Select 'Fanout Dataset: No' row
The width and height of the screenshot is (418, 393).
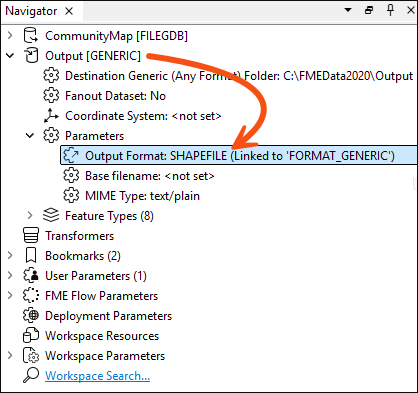pyautogui.click(x=115, y=96)
